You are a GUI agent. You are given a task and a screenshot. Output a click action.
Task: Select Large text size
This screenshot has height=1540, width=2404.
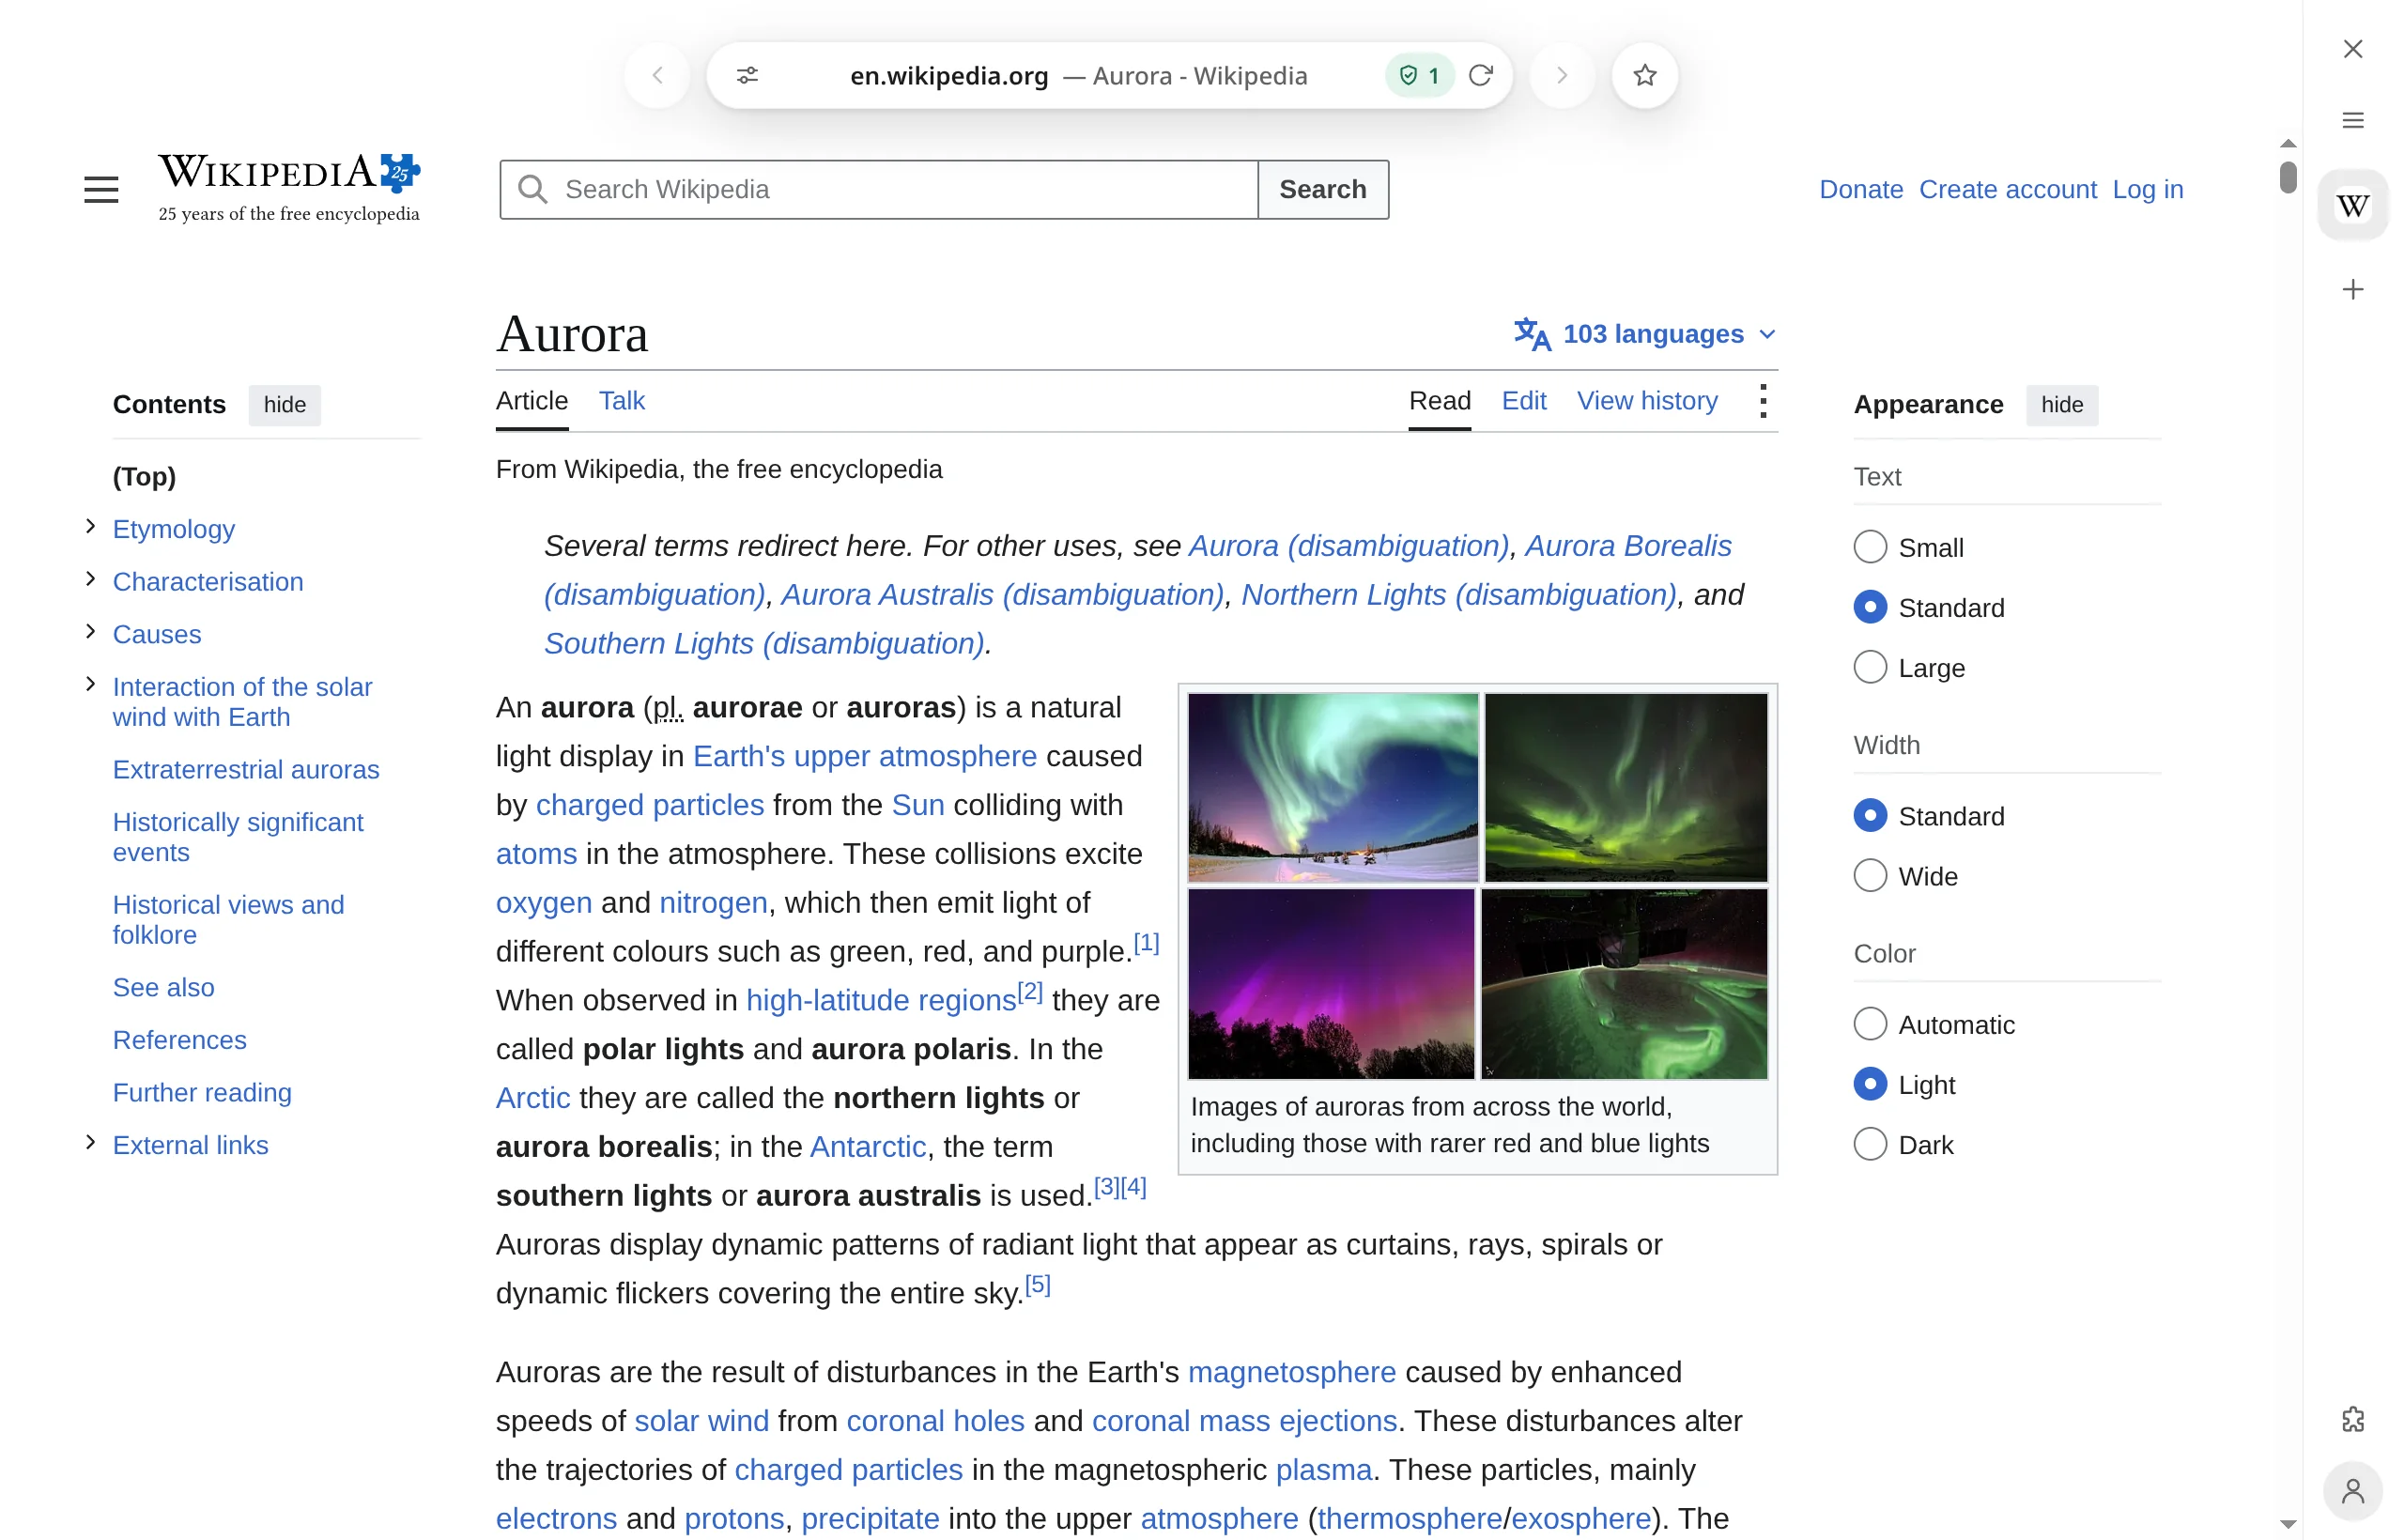point(1870,667)
